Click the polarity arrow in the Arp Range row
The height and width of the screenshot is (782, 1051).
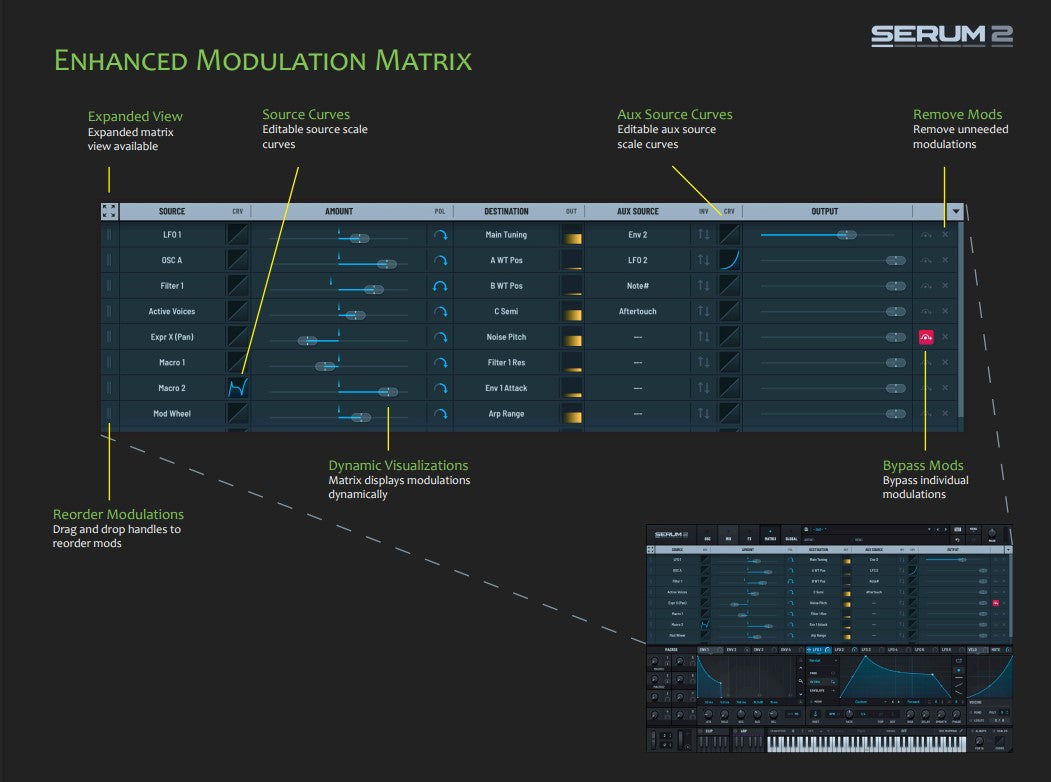click(440, 413)
